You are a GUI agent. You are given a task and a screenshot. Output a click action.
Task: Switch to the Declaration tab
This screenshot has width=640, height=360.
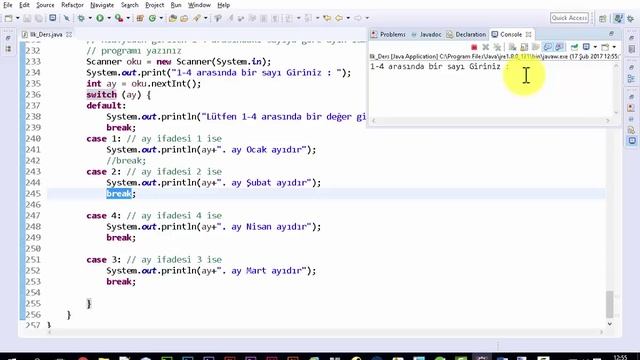coord(466,34)
